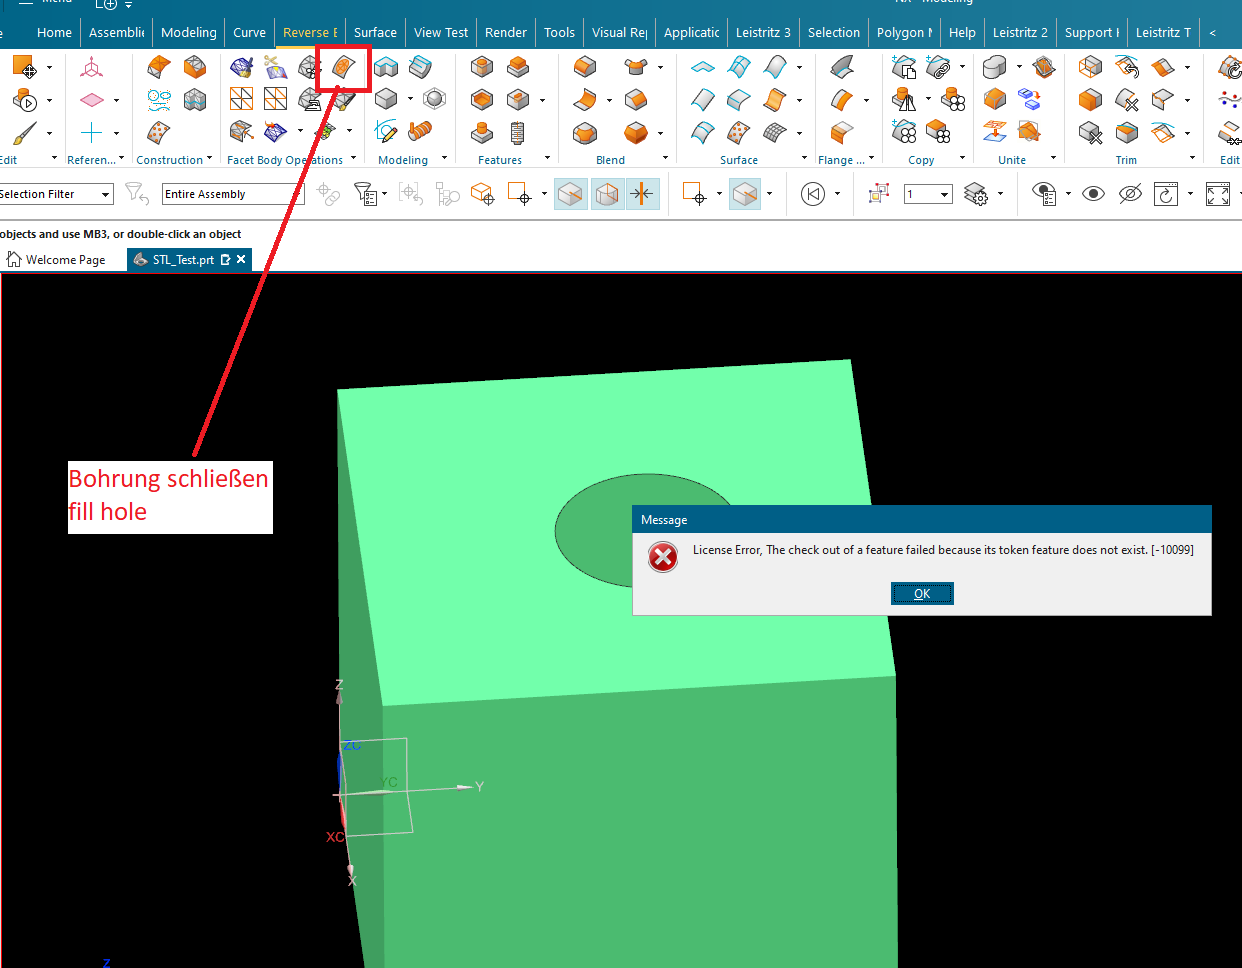
Task: Click the checklist filter funnel icon
Action: coord(365,194)
